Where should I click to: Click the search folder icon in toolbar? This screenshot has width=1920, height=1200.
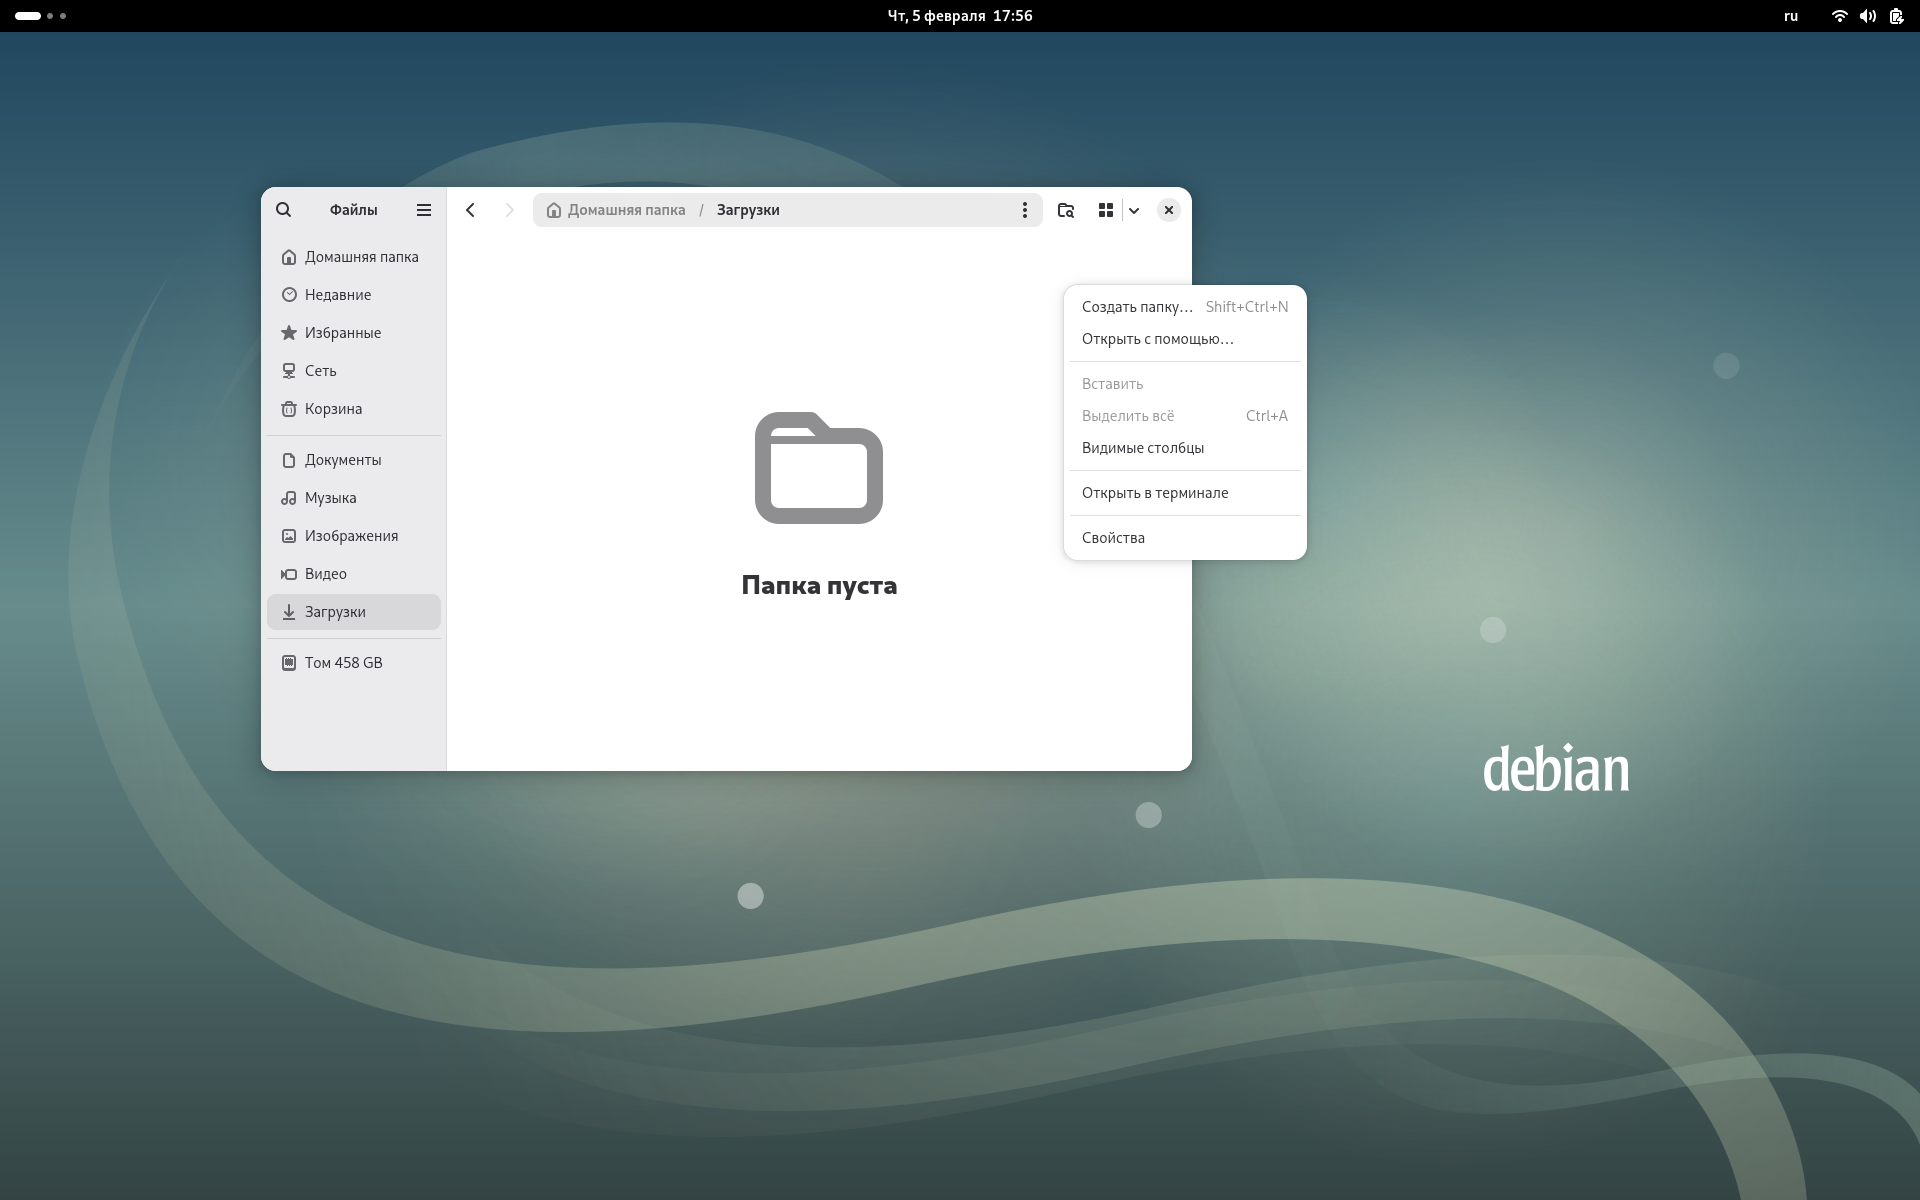[1066, 210]
